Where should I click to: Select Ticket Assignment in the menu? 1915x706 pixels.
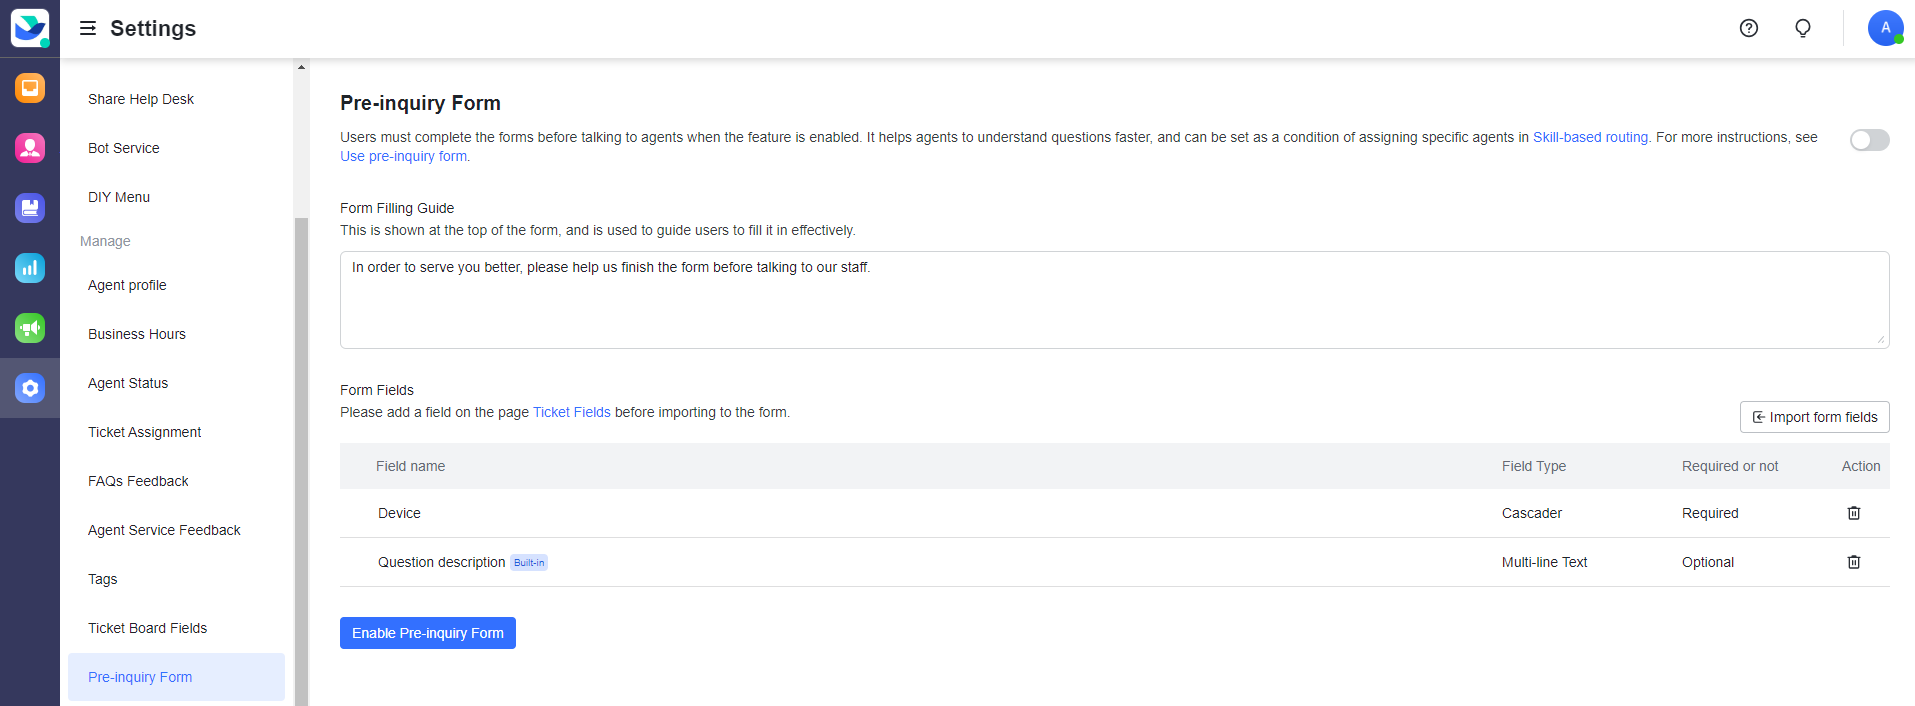pyautogui.click(x=144, y=432)
